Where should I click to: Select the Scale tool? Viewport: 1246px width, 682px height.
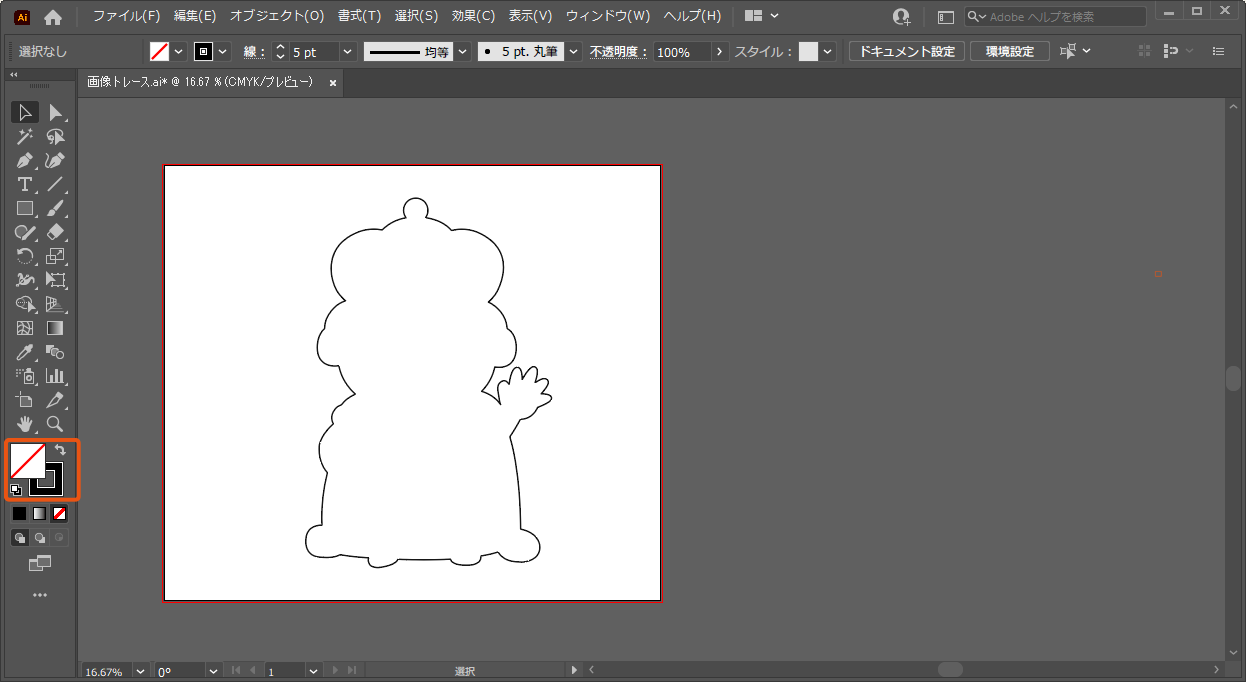tap(56, 257)
